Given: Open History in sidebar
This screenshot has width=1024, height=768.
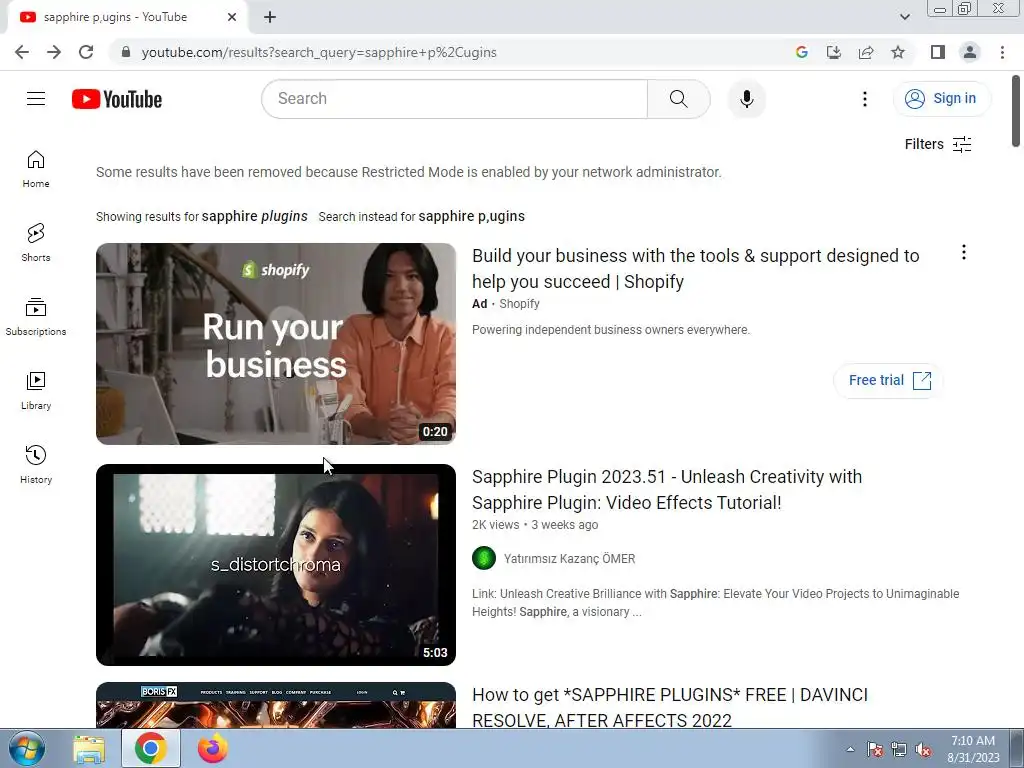Looking at the screenshot, I should point(36,464).
